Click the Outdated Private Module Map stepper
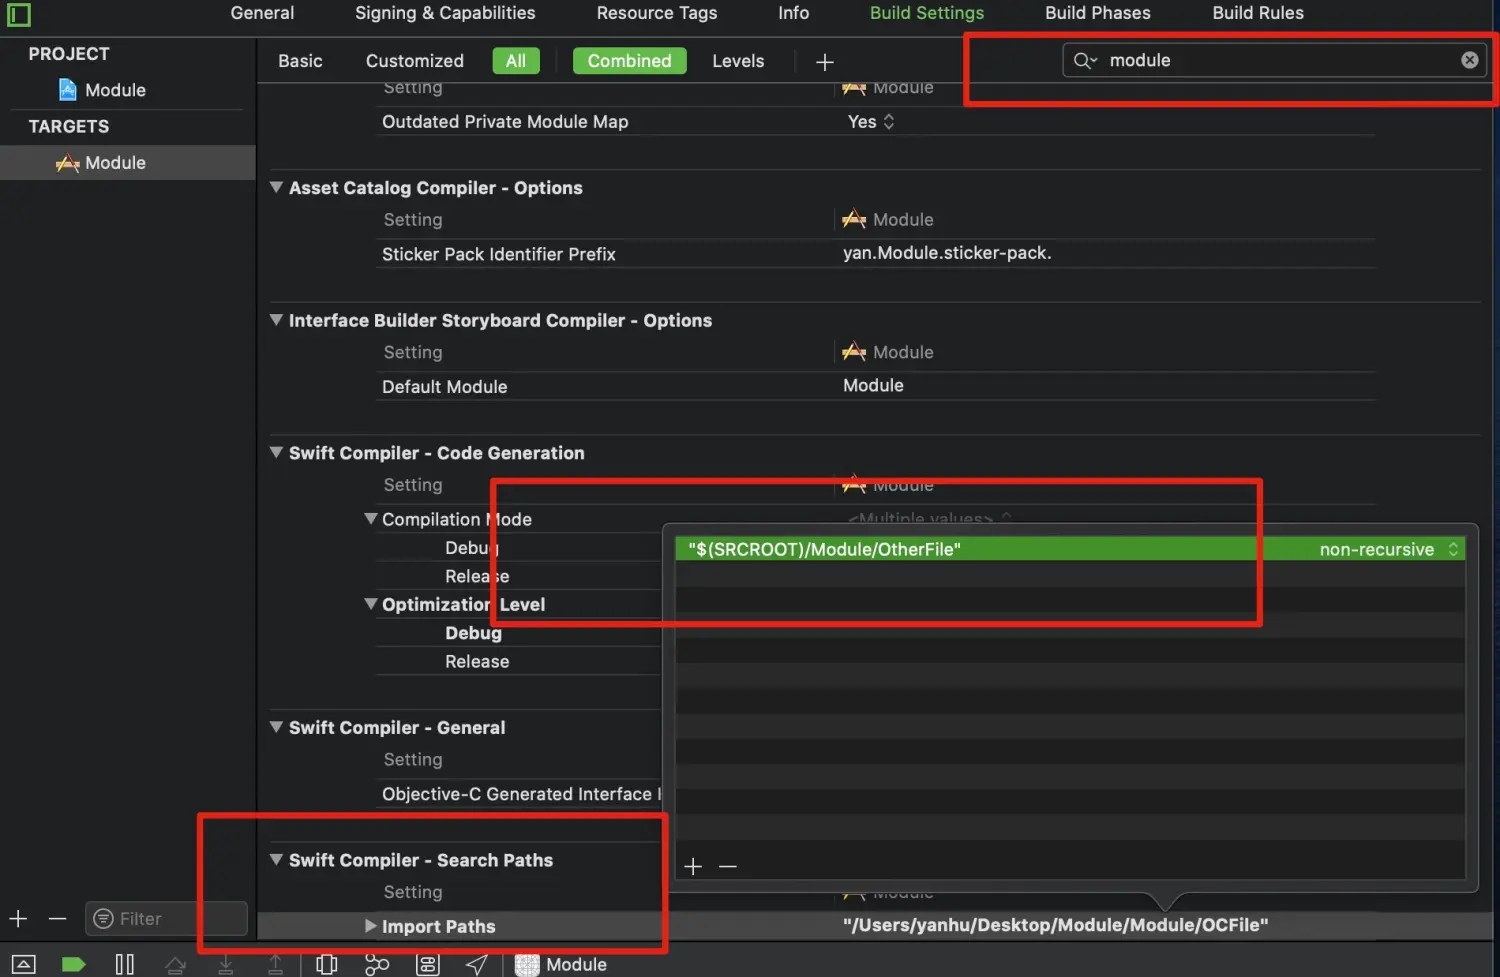Image resolution: width=1500 pixels, height=977 pixels. 888,121
